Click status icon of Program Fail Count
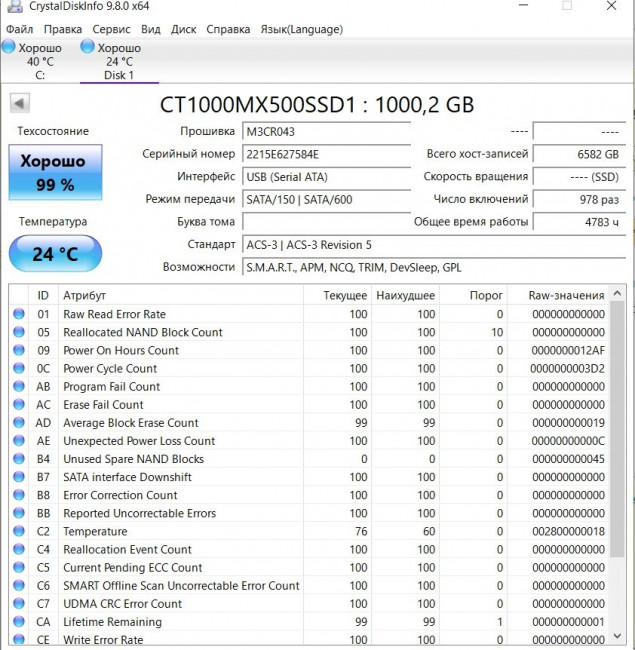The height and width of the screenshot is (650, 635). point(19,386)
